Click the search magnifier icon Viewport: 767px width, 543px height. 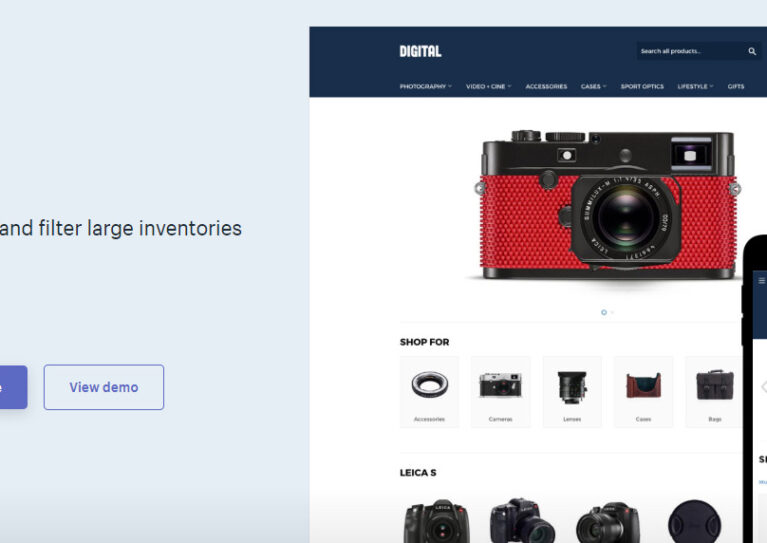pos(752,51)
